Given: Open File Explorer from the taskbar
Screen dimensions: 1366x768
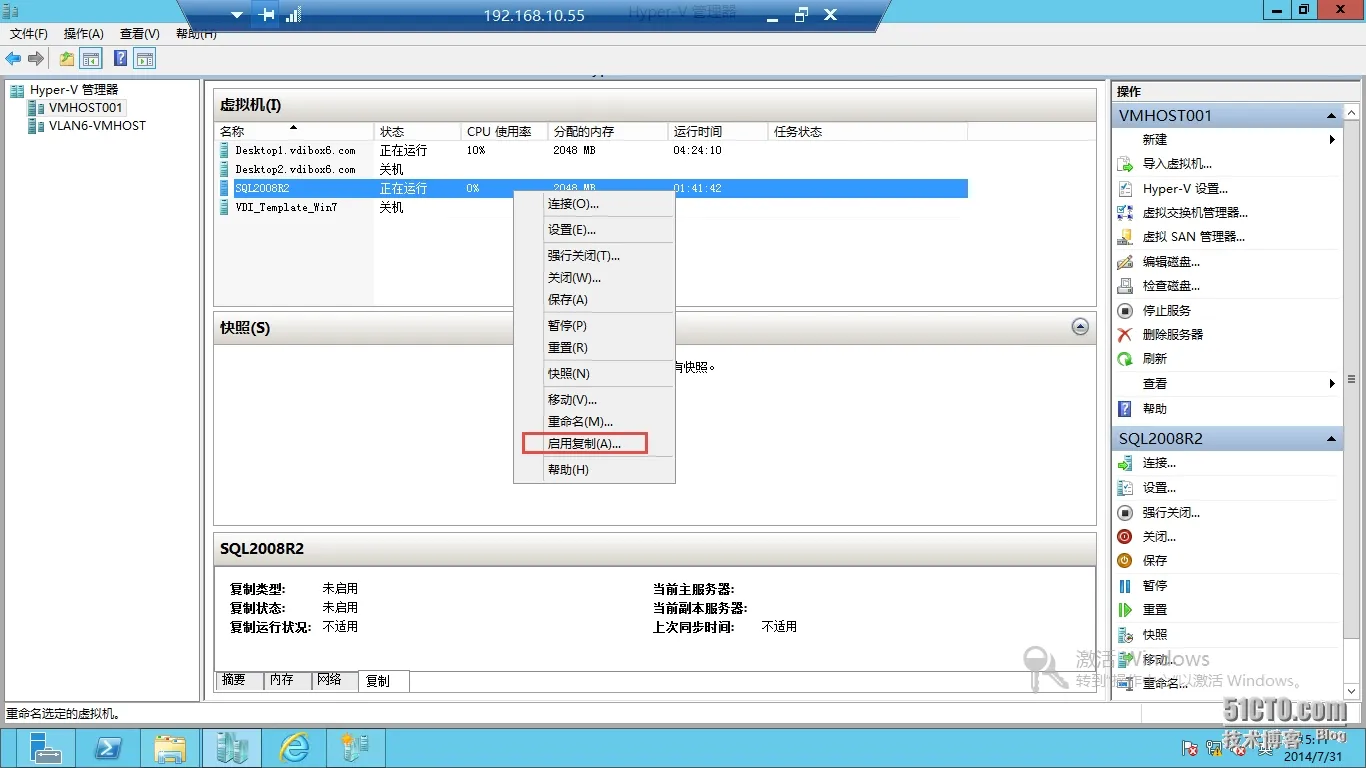Looking at the screenshot, I should click(x=170, y=748).
